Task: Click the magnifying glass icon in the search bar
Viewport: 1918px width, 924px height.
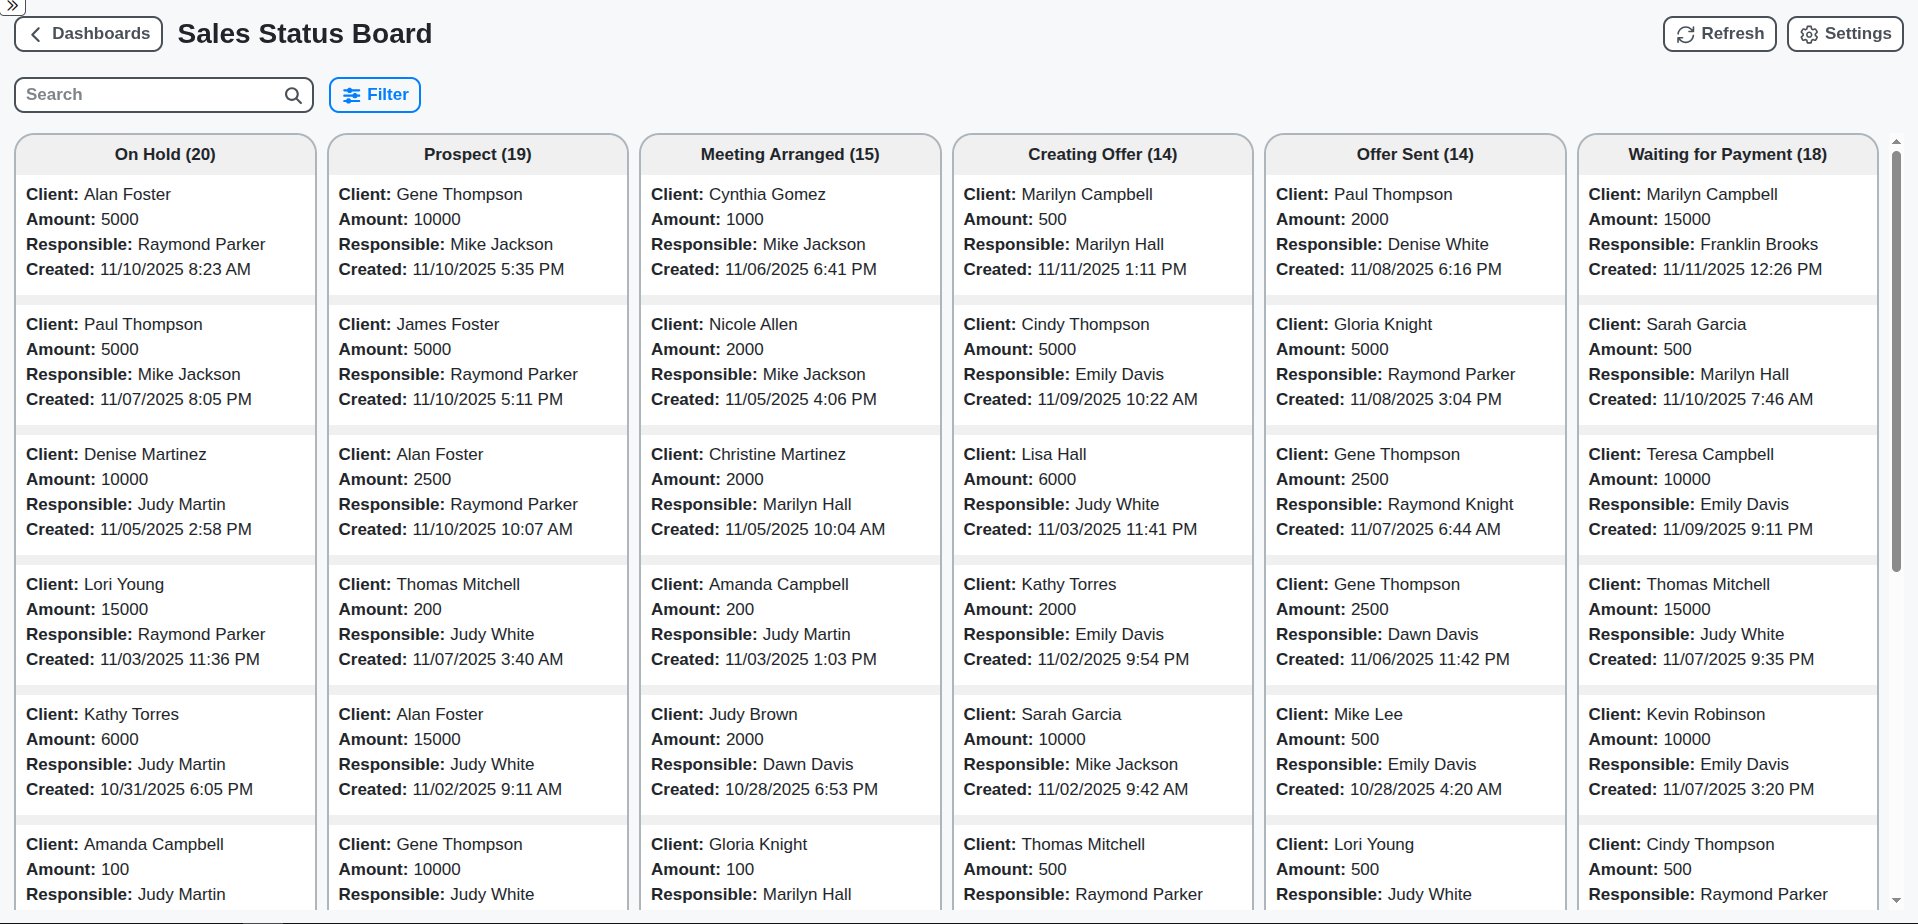Action: [292, 95]
